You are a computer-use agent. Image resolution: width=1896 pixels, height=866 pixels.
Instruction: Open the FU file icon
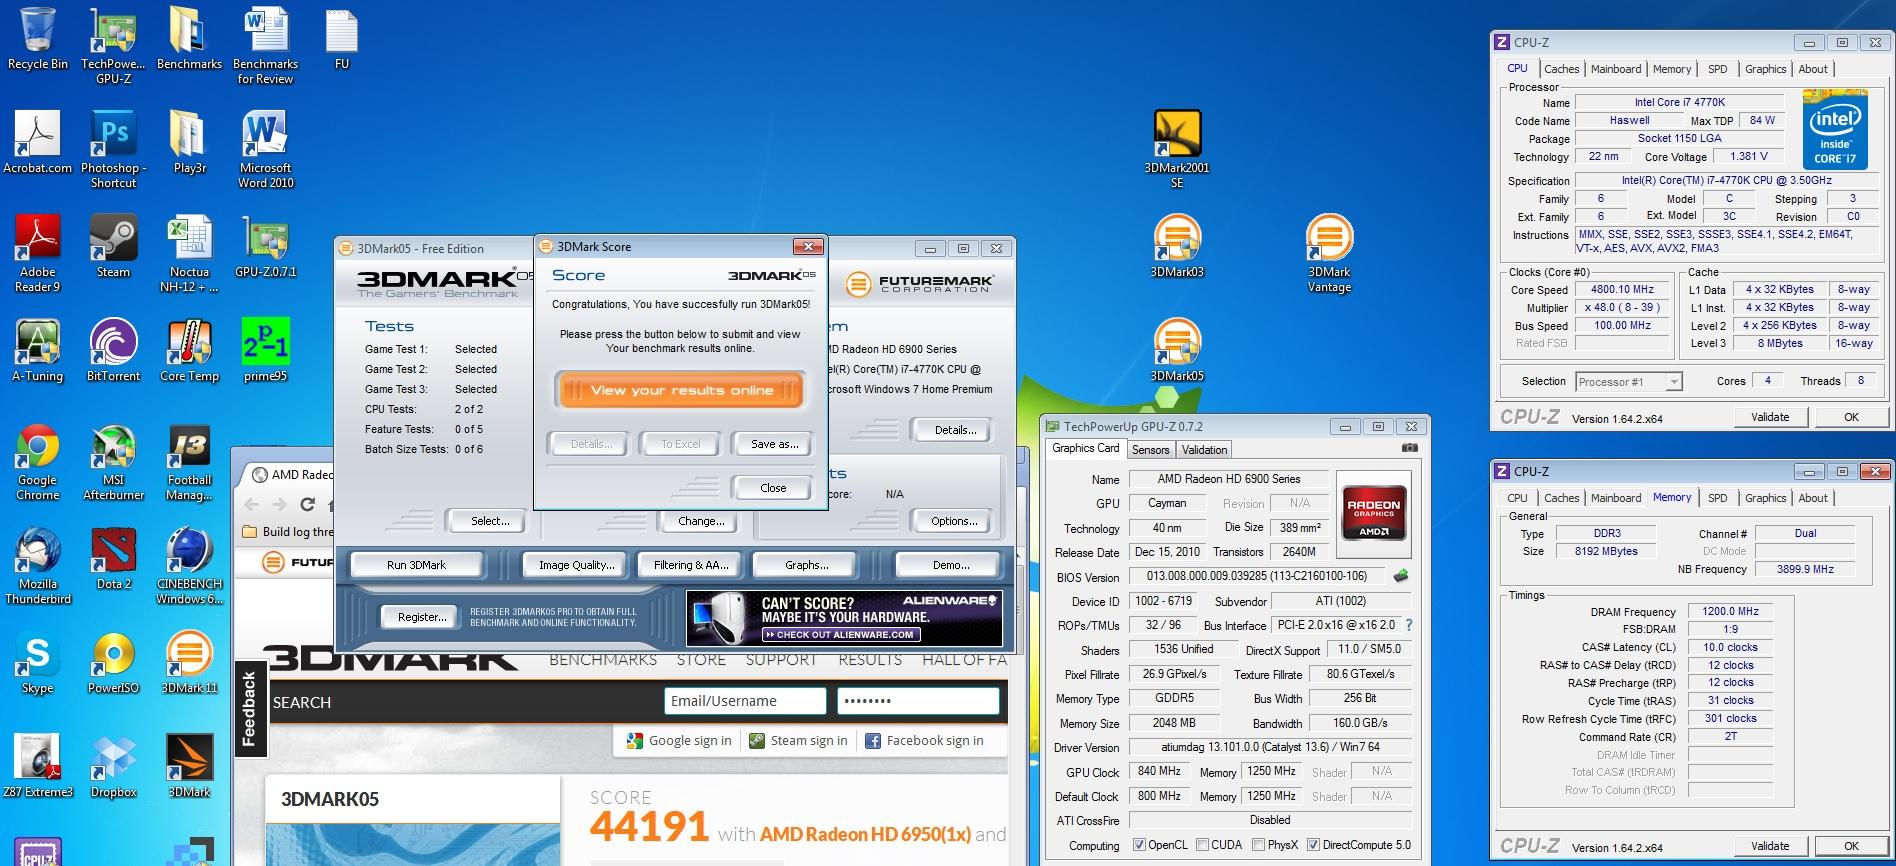click(x=341, y=40)
